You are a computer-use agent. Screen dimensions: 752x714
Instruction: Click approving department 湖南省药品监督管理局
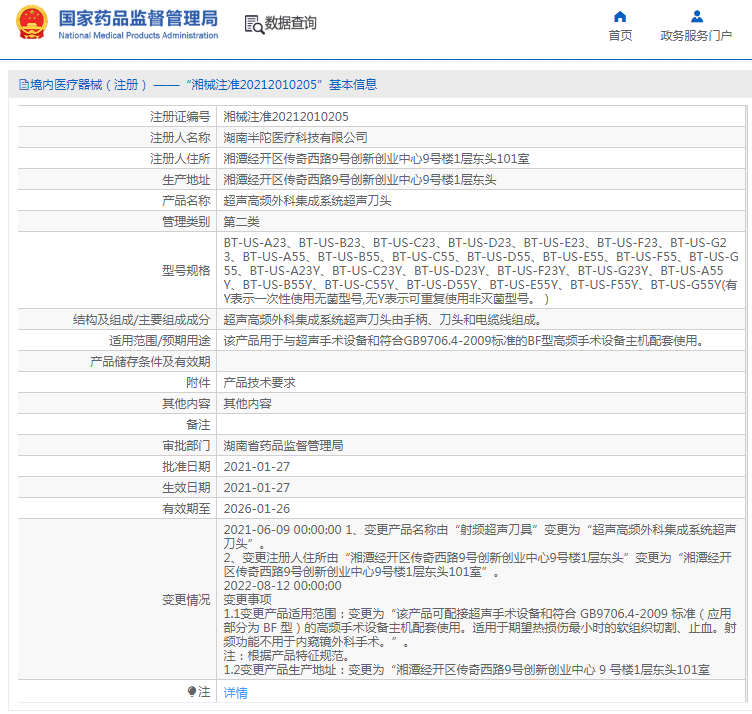[x=283, y=446]
